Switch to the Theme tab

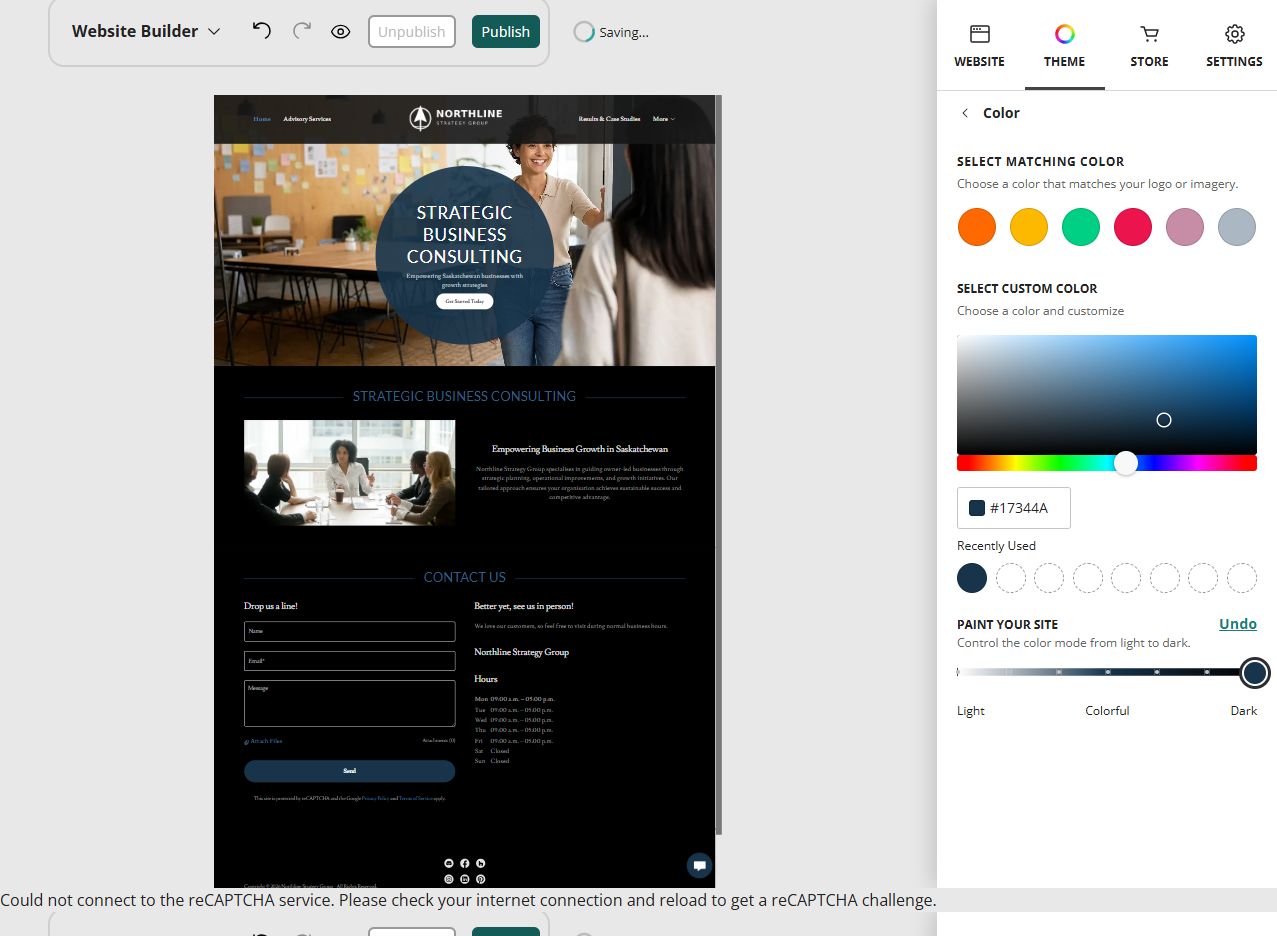[x=1064, y=46]
